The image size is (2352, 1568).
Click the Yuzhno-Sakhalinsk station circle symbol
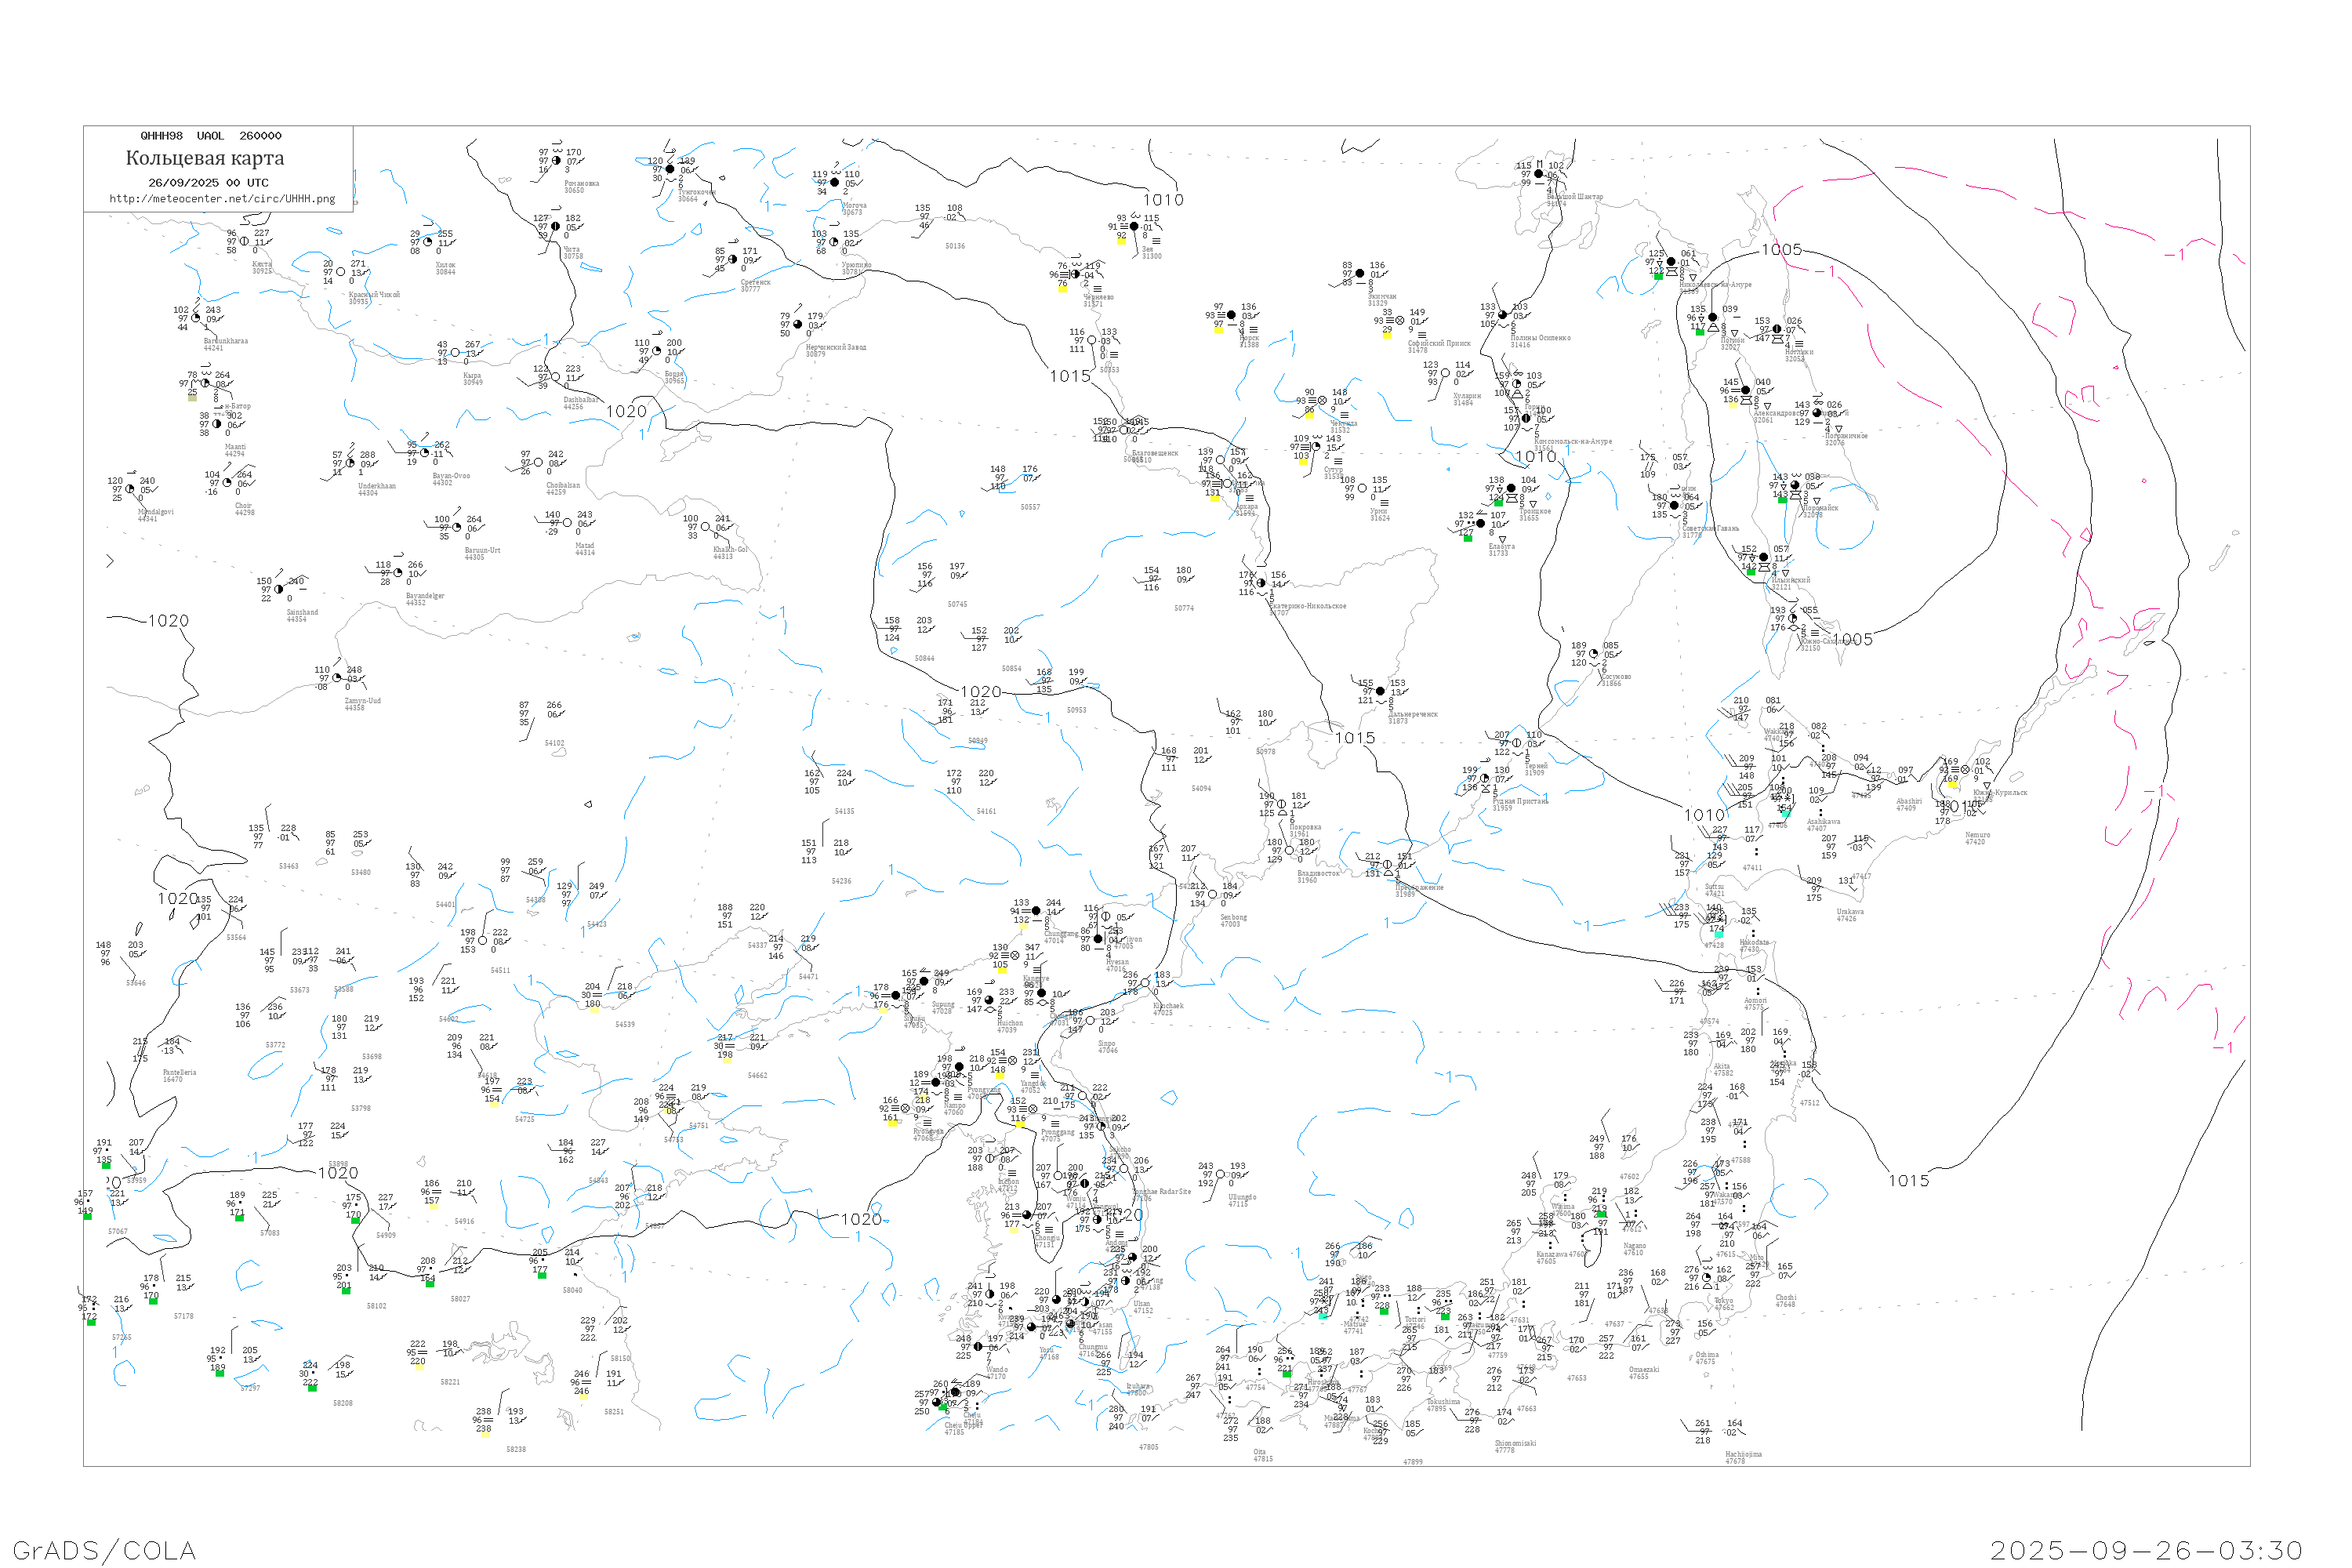point(1793,619)
